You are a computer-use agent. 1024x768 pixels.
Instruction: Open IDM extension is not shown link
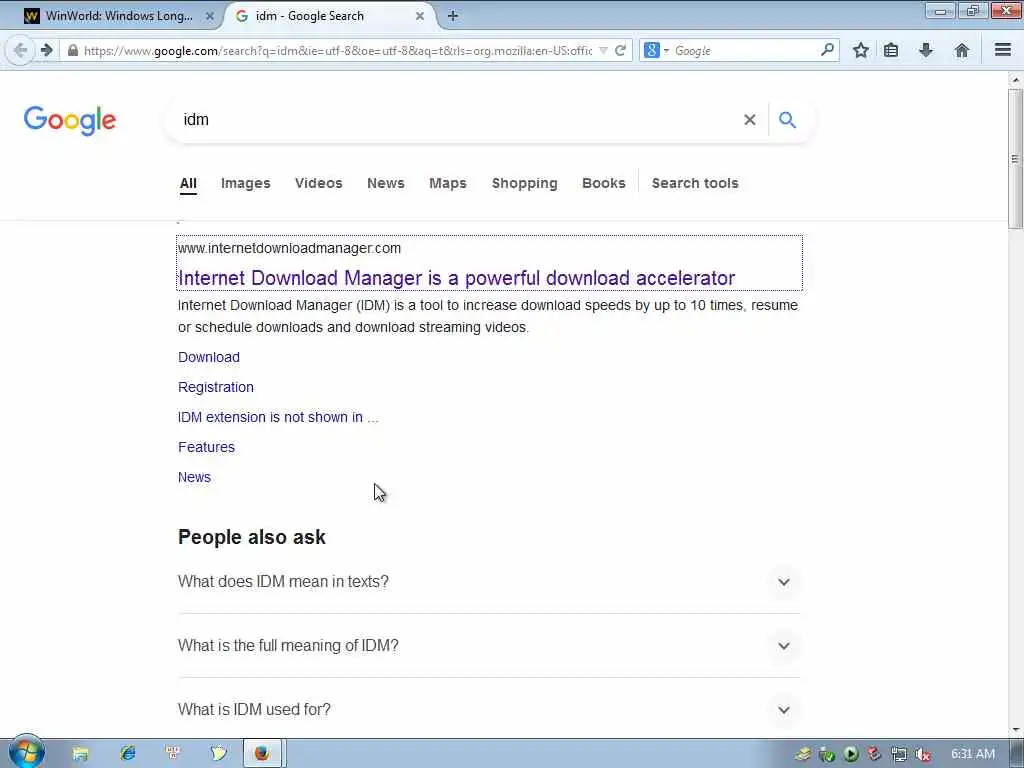click(x=278, y=417)
